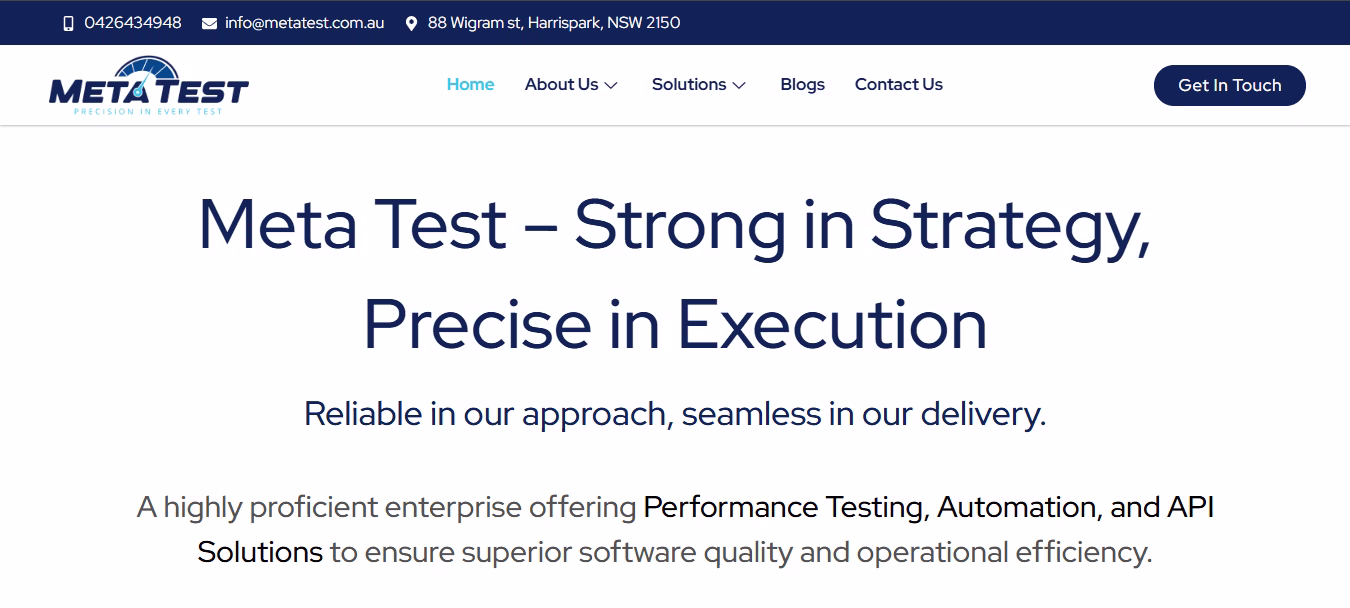This screenshot has height=608, width=1350.
Task: Call the number 0426434948
Action: point(133,23)
